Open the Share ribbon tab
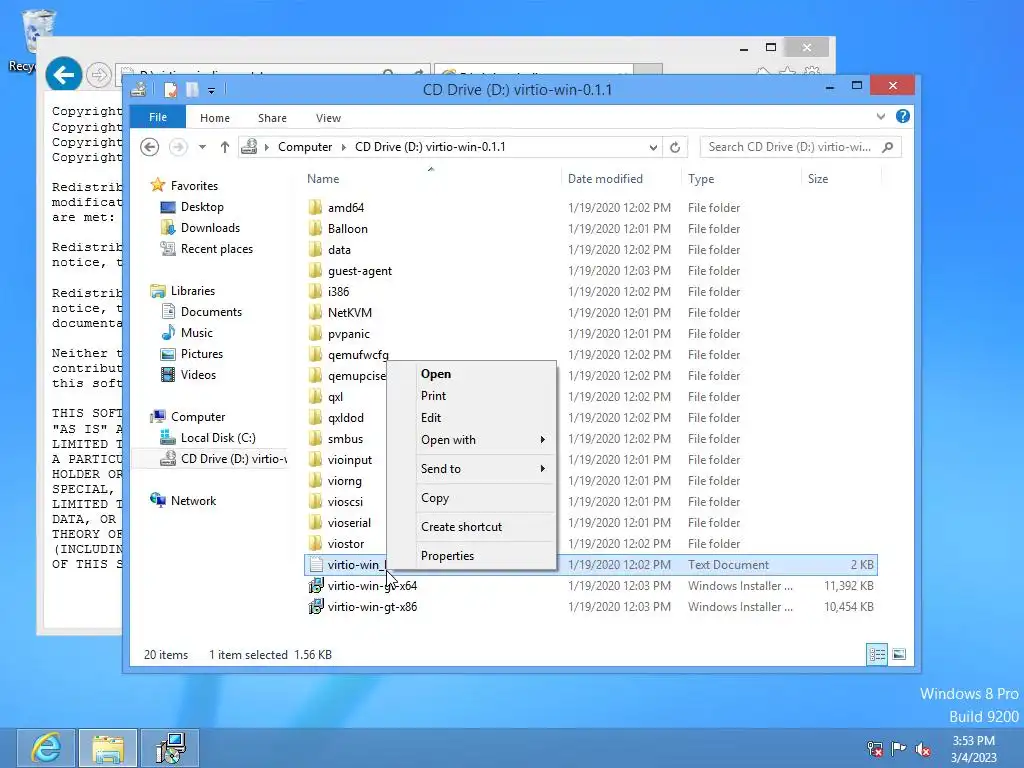The height and width of the screenshot is (768, 1024). coord(272,118)
